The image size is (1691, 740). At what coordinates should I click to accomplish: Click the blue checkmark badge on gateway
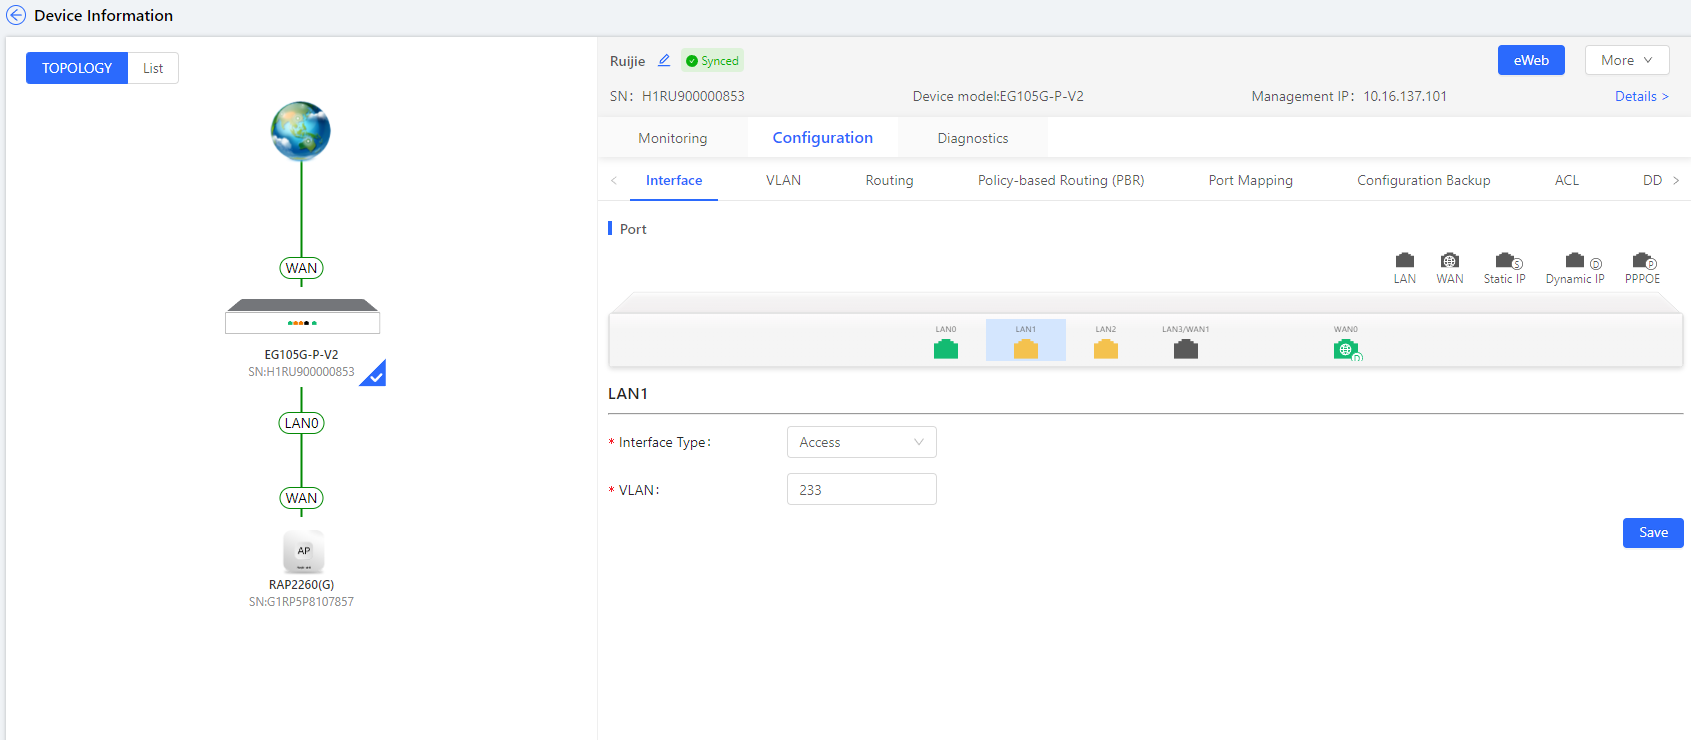click(x=374, y=375)
